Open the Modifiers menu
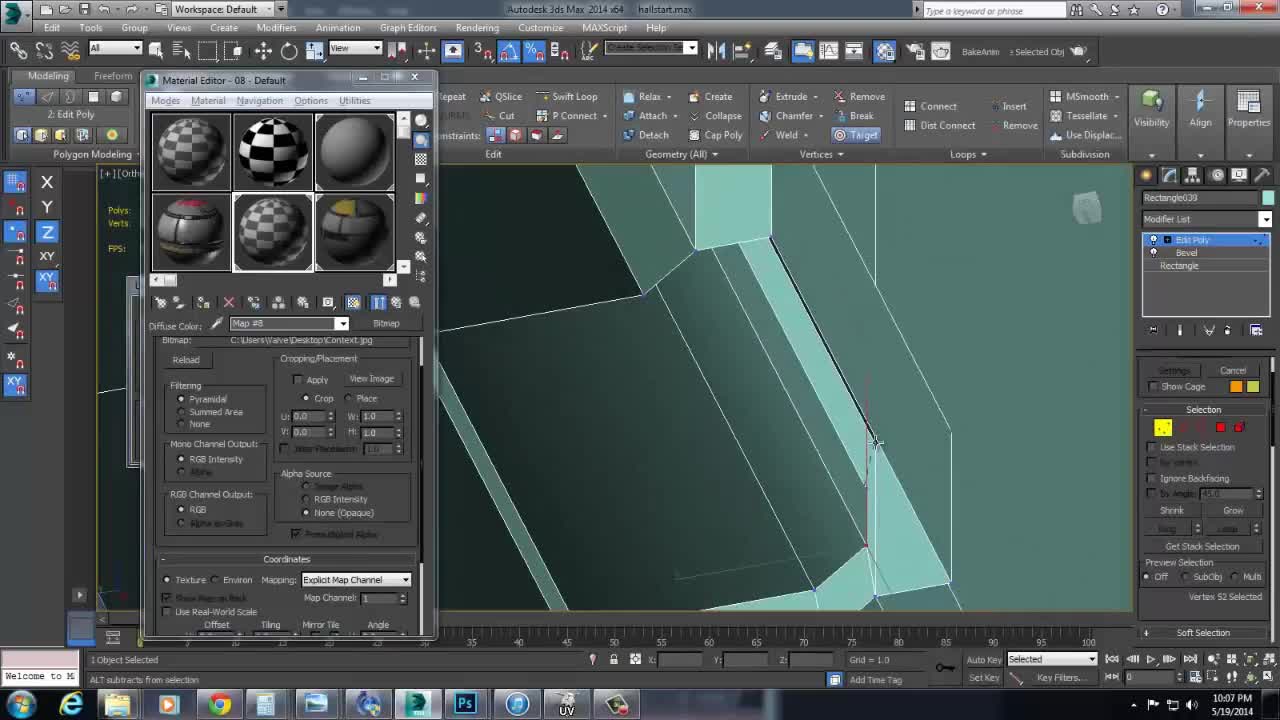 (276, 28)
